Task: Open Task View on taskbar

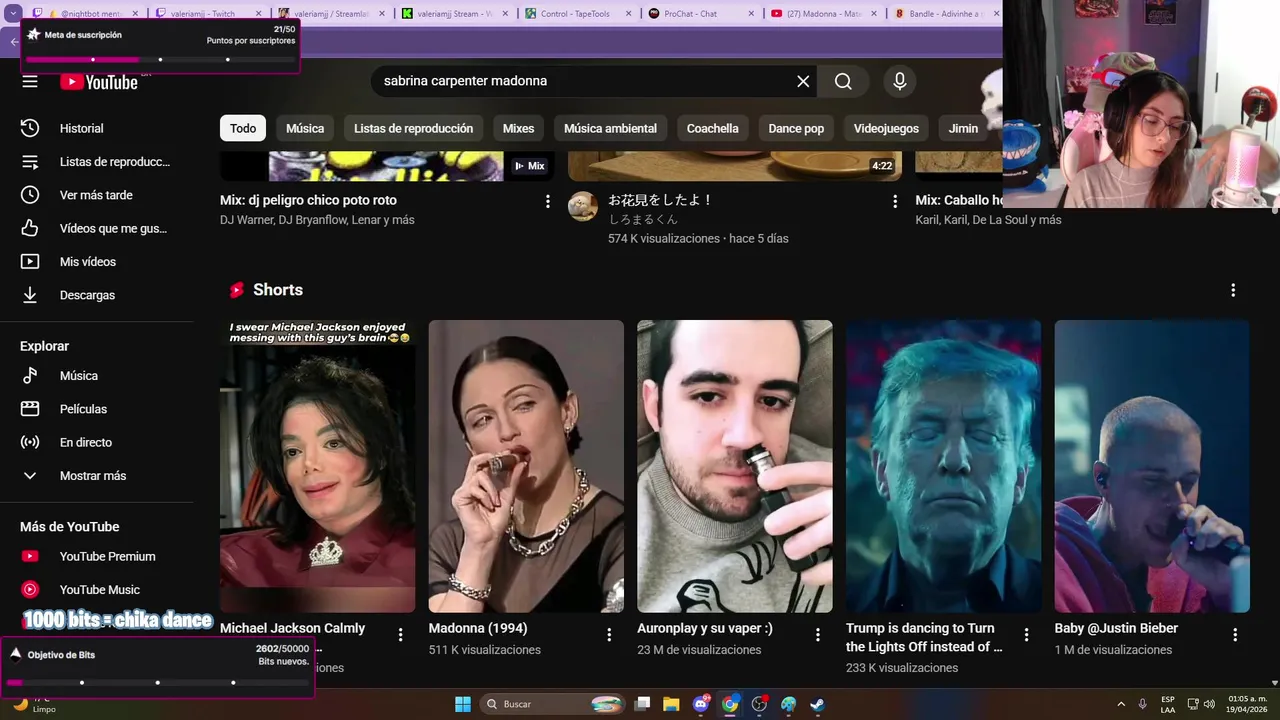Action: (x=643, y=704)
